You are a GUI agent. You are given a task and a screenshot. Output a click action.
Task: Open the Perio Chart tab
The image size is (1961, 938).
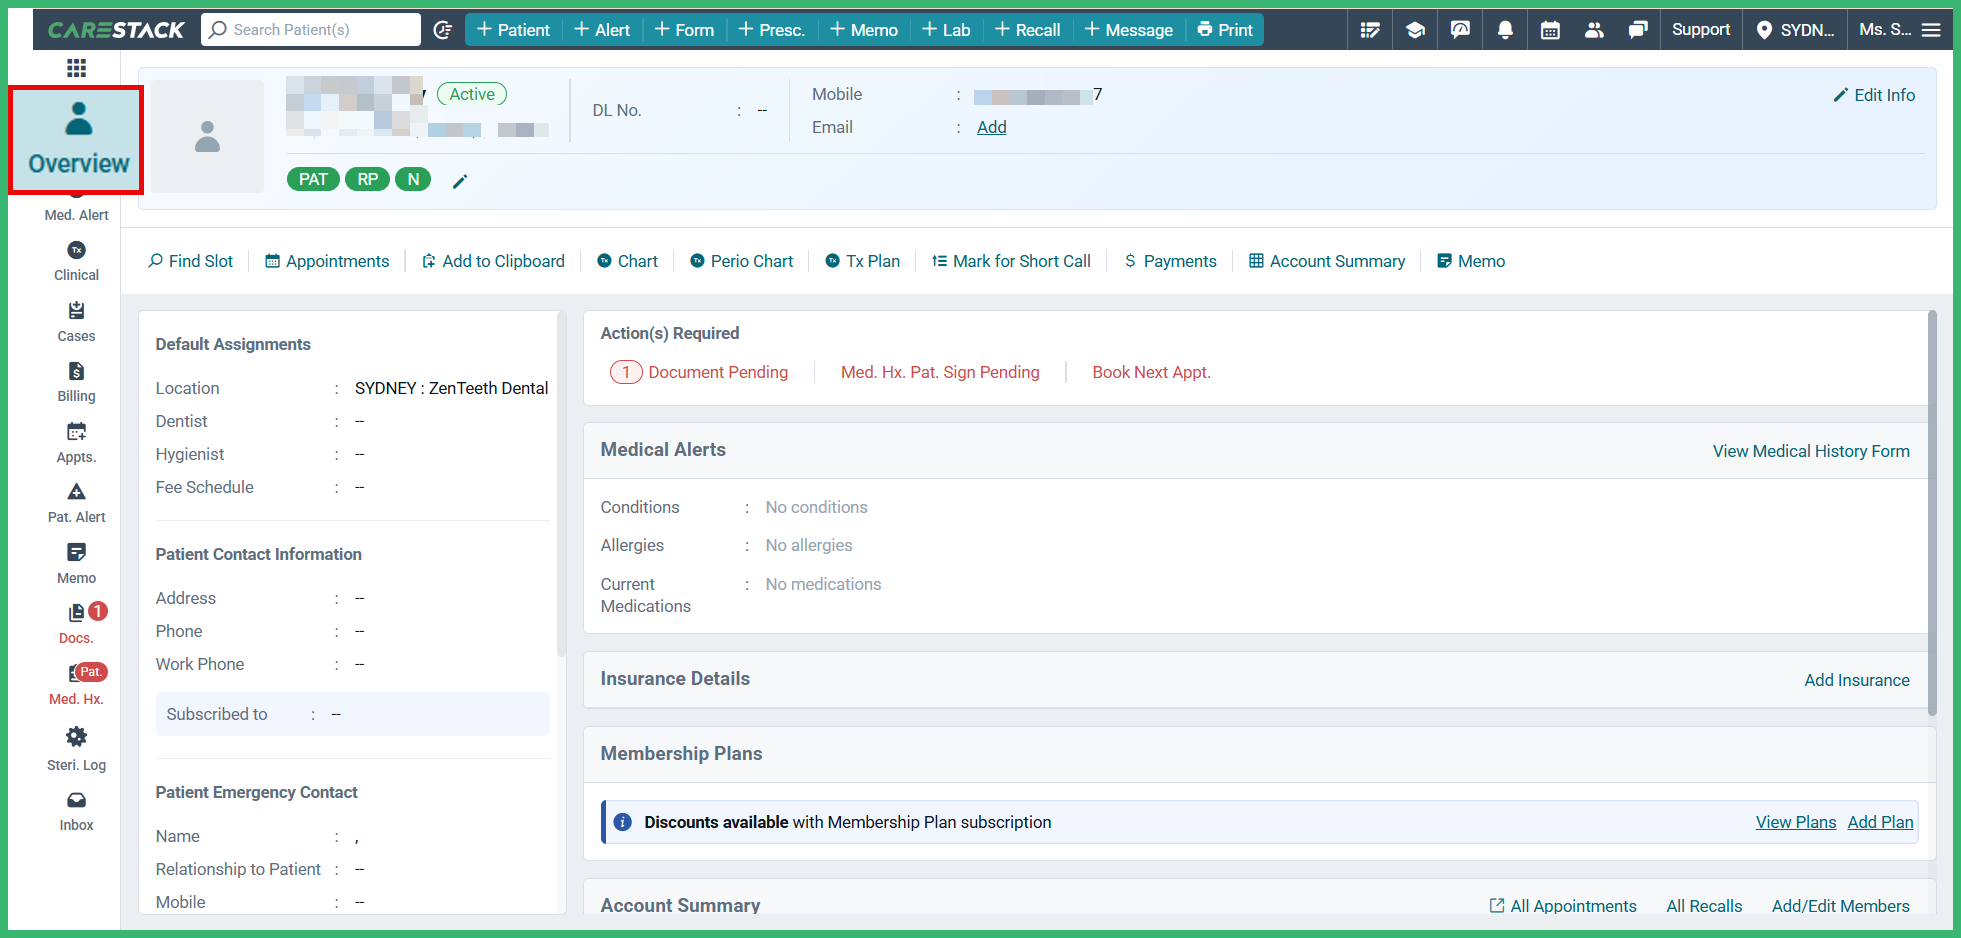(x=741, y=261)
